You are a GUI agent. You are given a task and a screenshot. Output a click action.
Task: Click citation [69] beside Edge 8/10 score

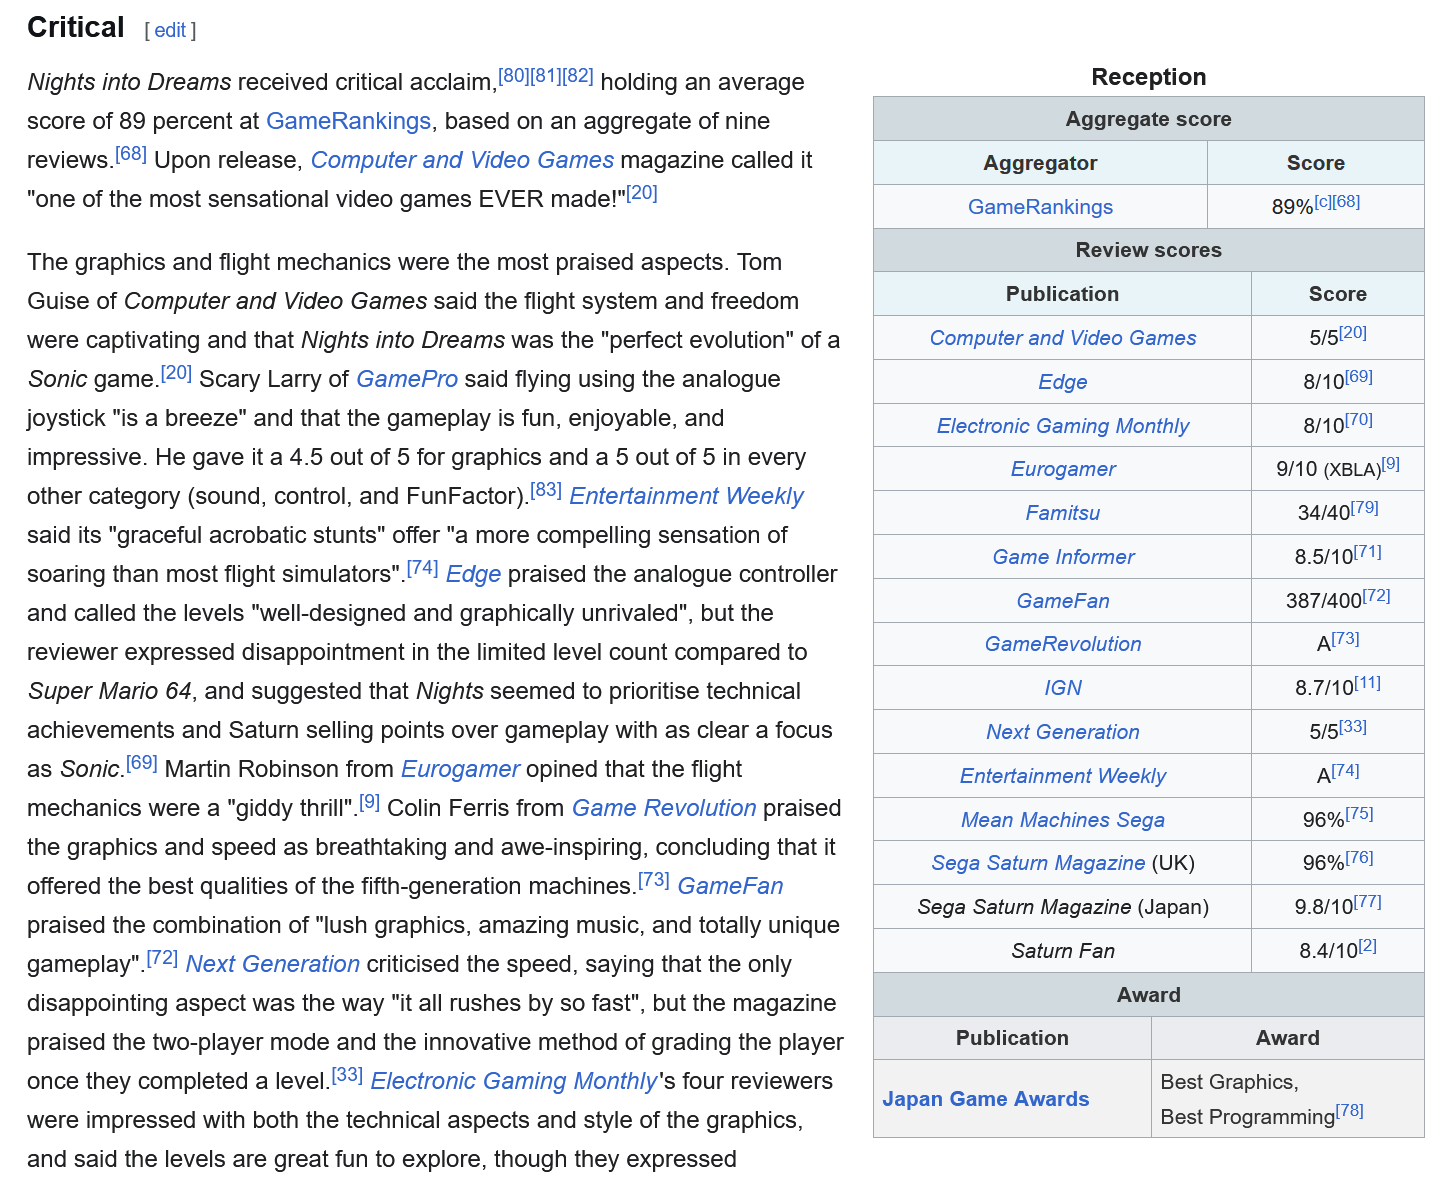click(x=1359, y=377)
